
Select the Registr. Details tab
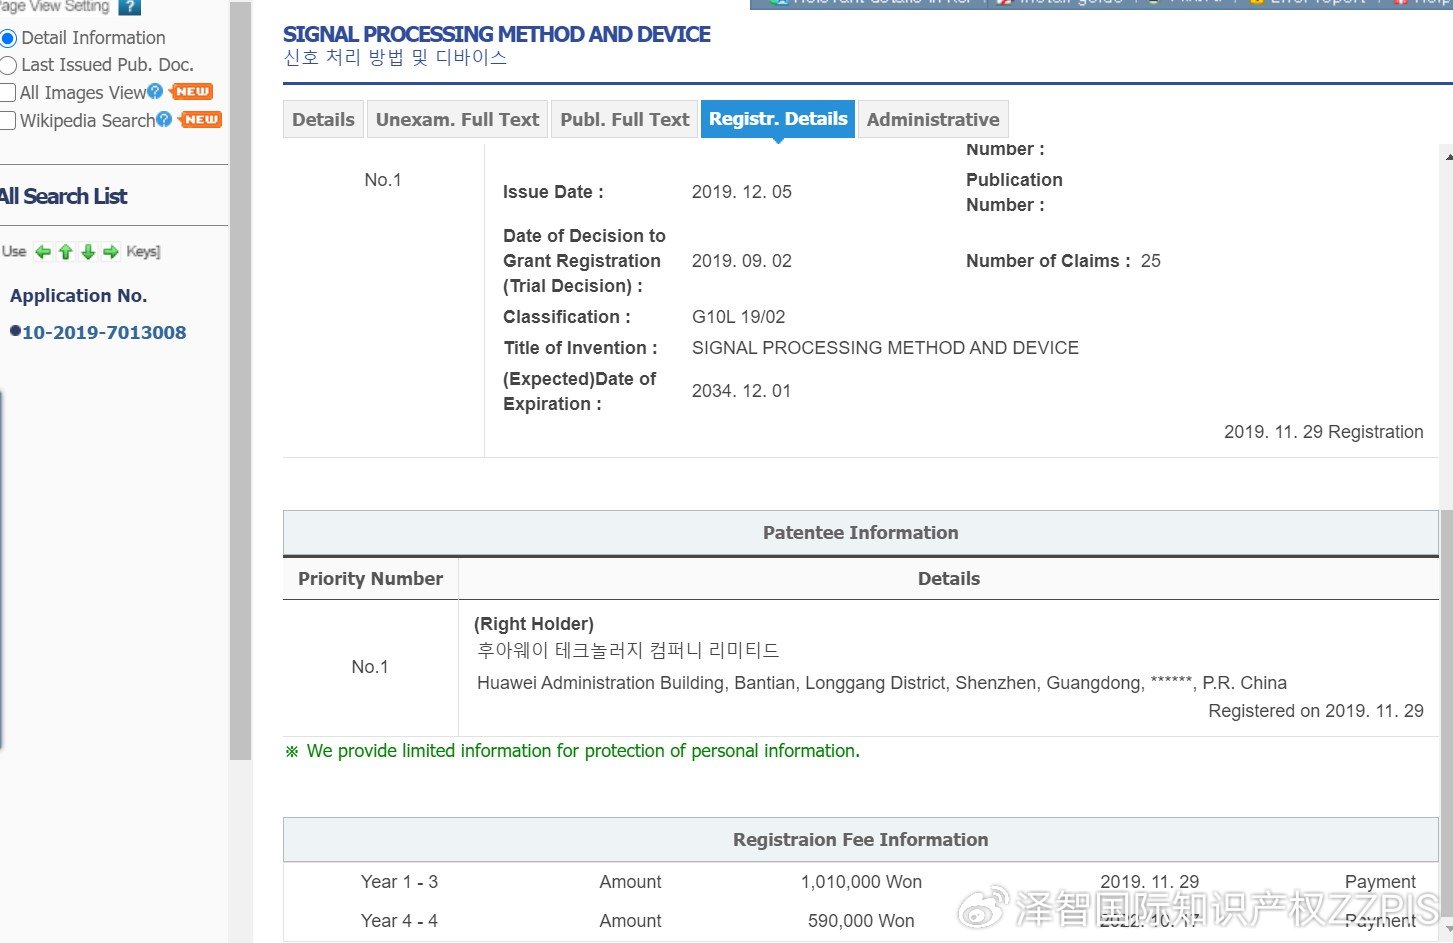click(x=778, y=119)
